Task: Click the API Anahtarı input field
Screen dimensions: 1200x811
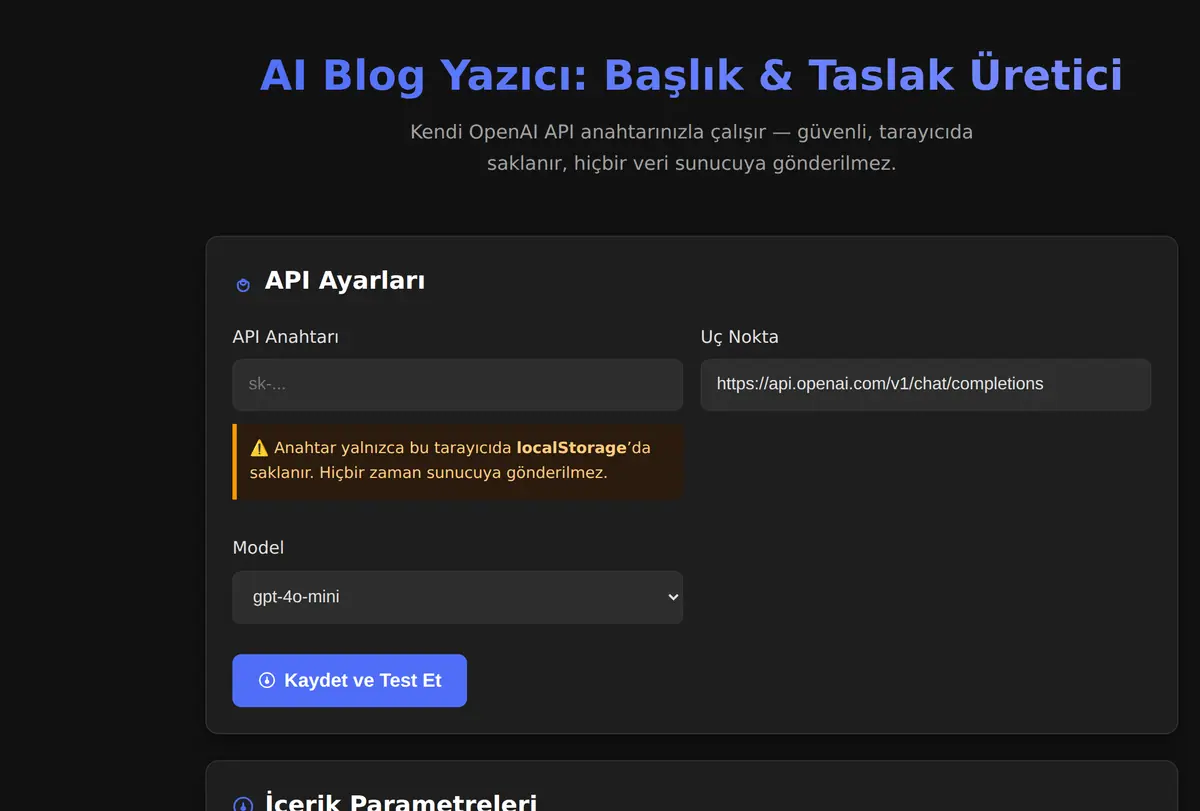Action: [457, 385]
